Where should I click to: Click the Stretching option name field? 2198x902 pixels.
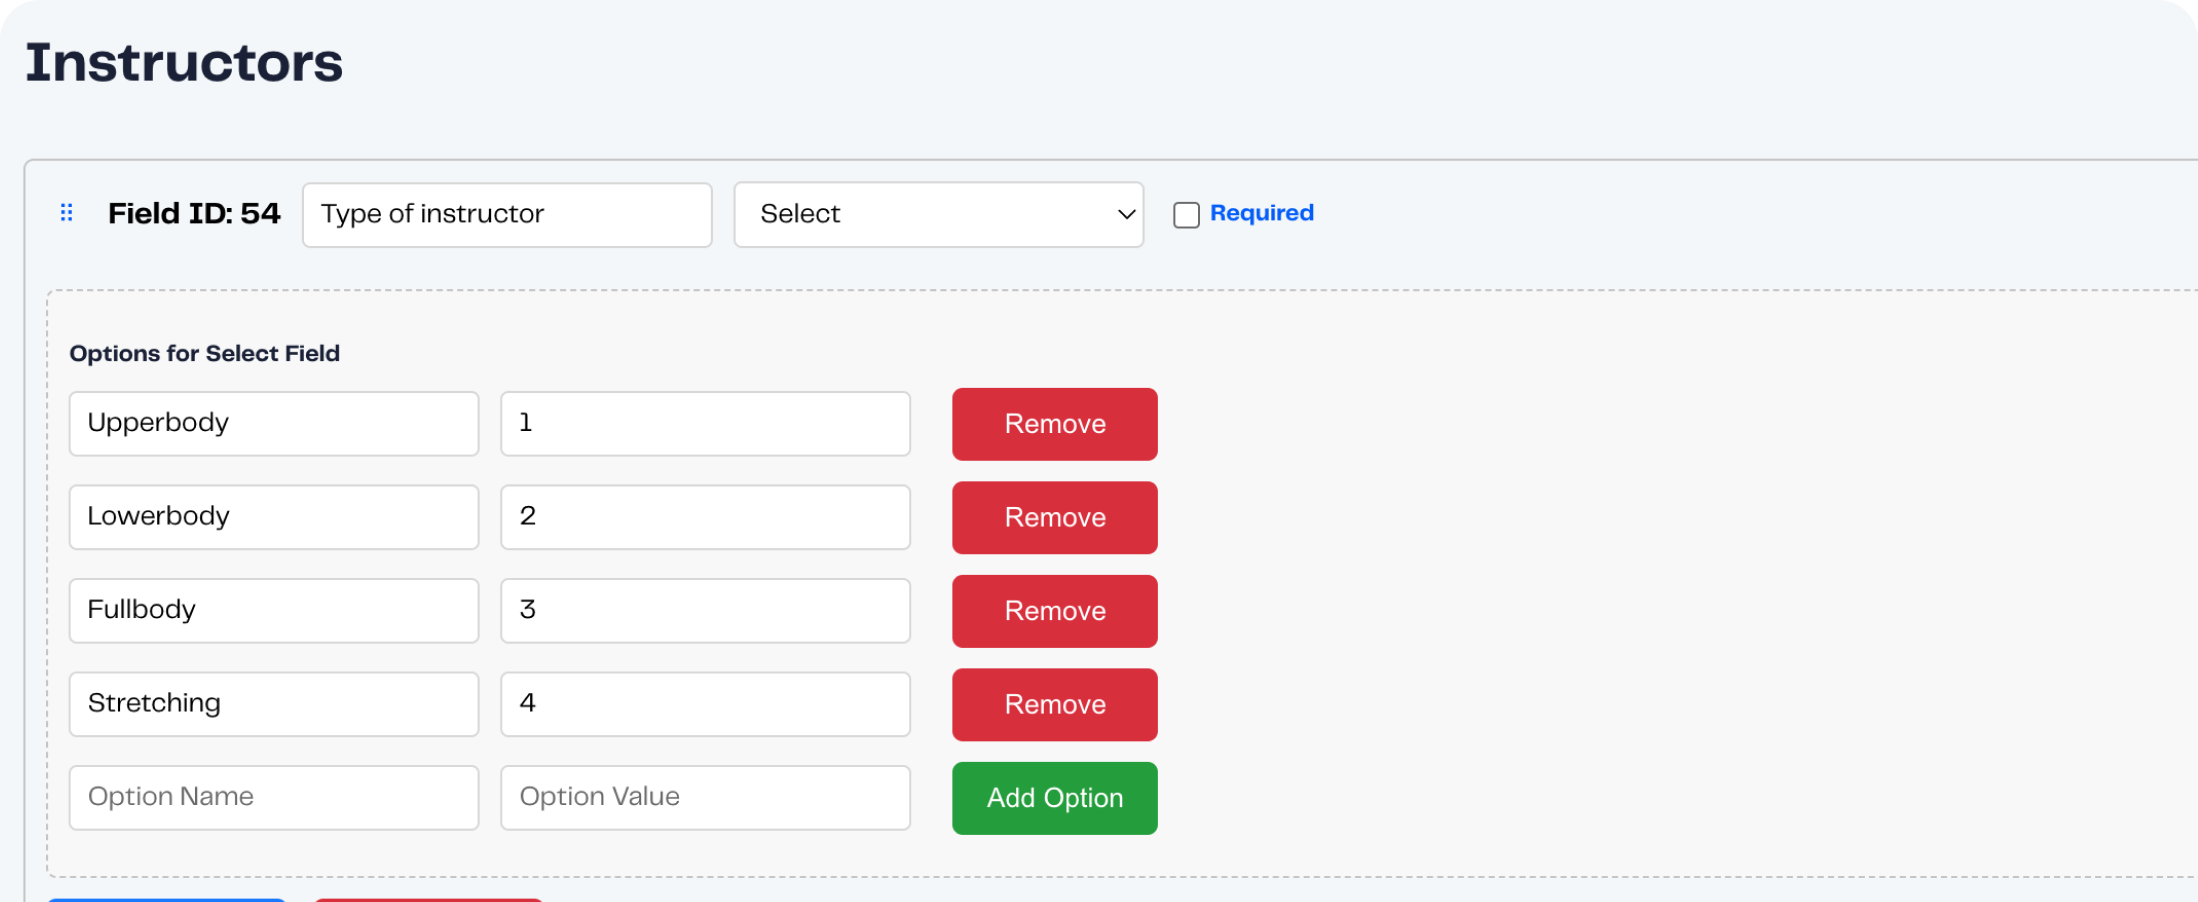point(274,704)
